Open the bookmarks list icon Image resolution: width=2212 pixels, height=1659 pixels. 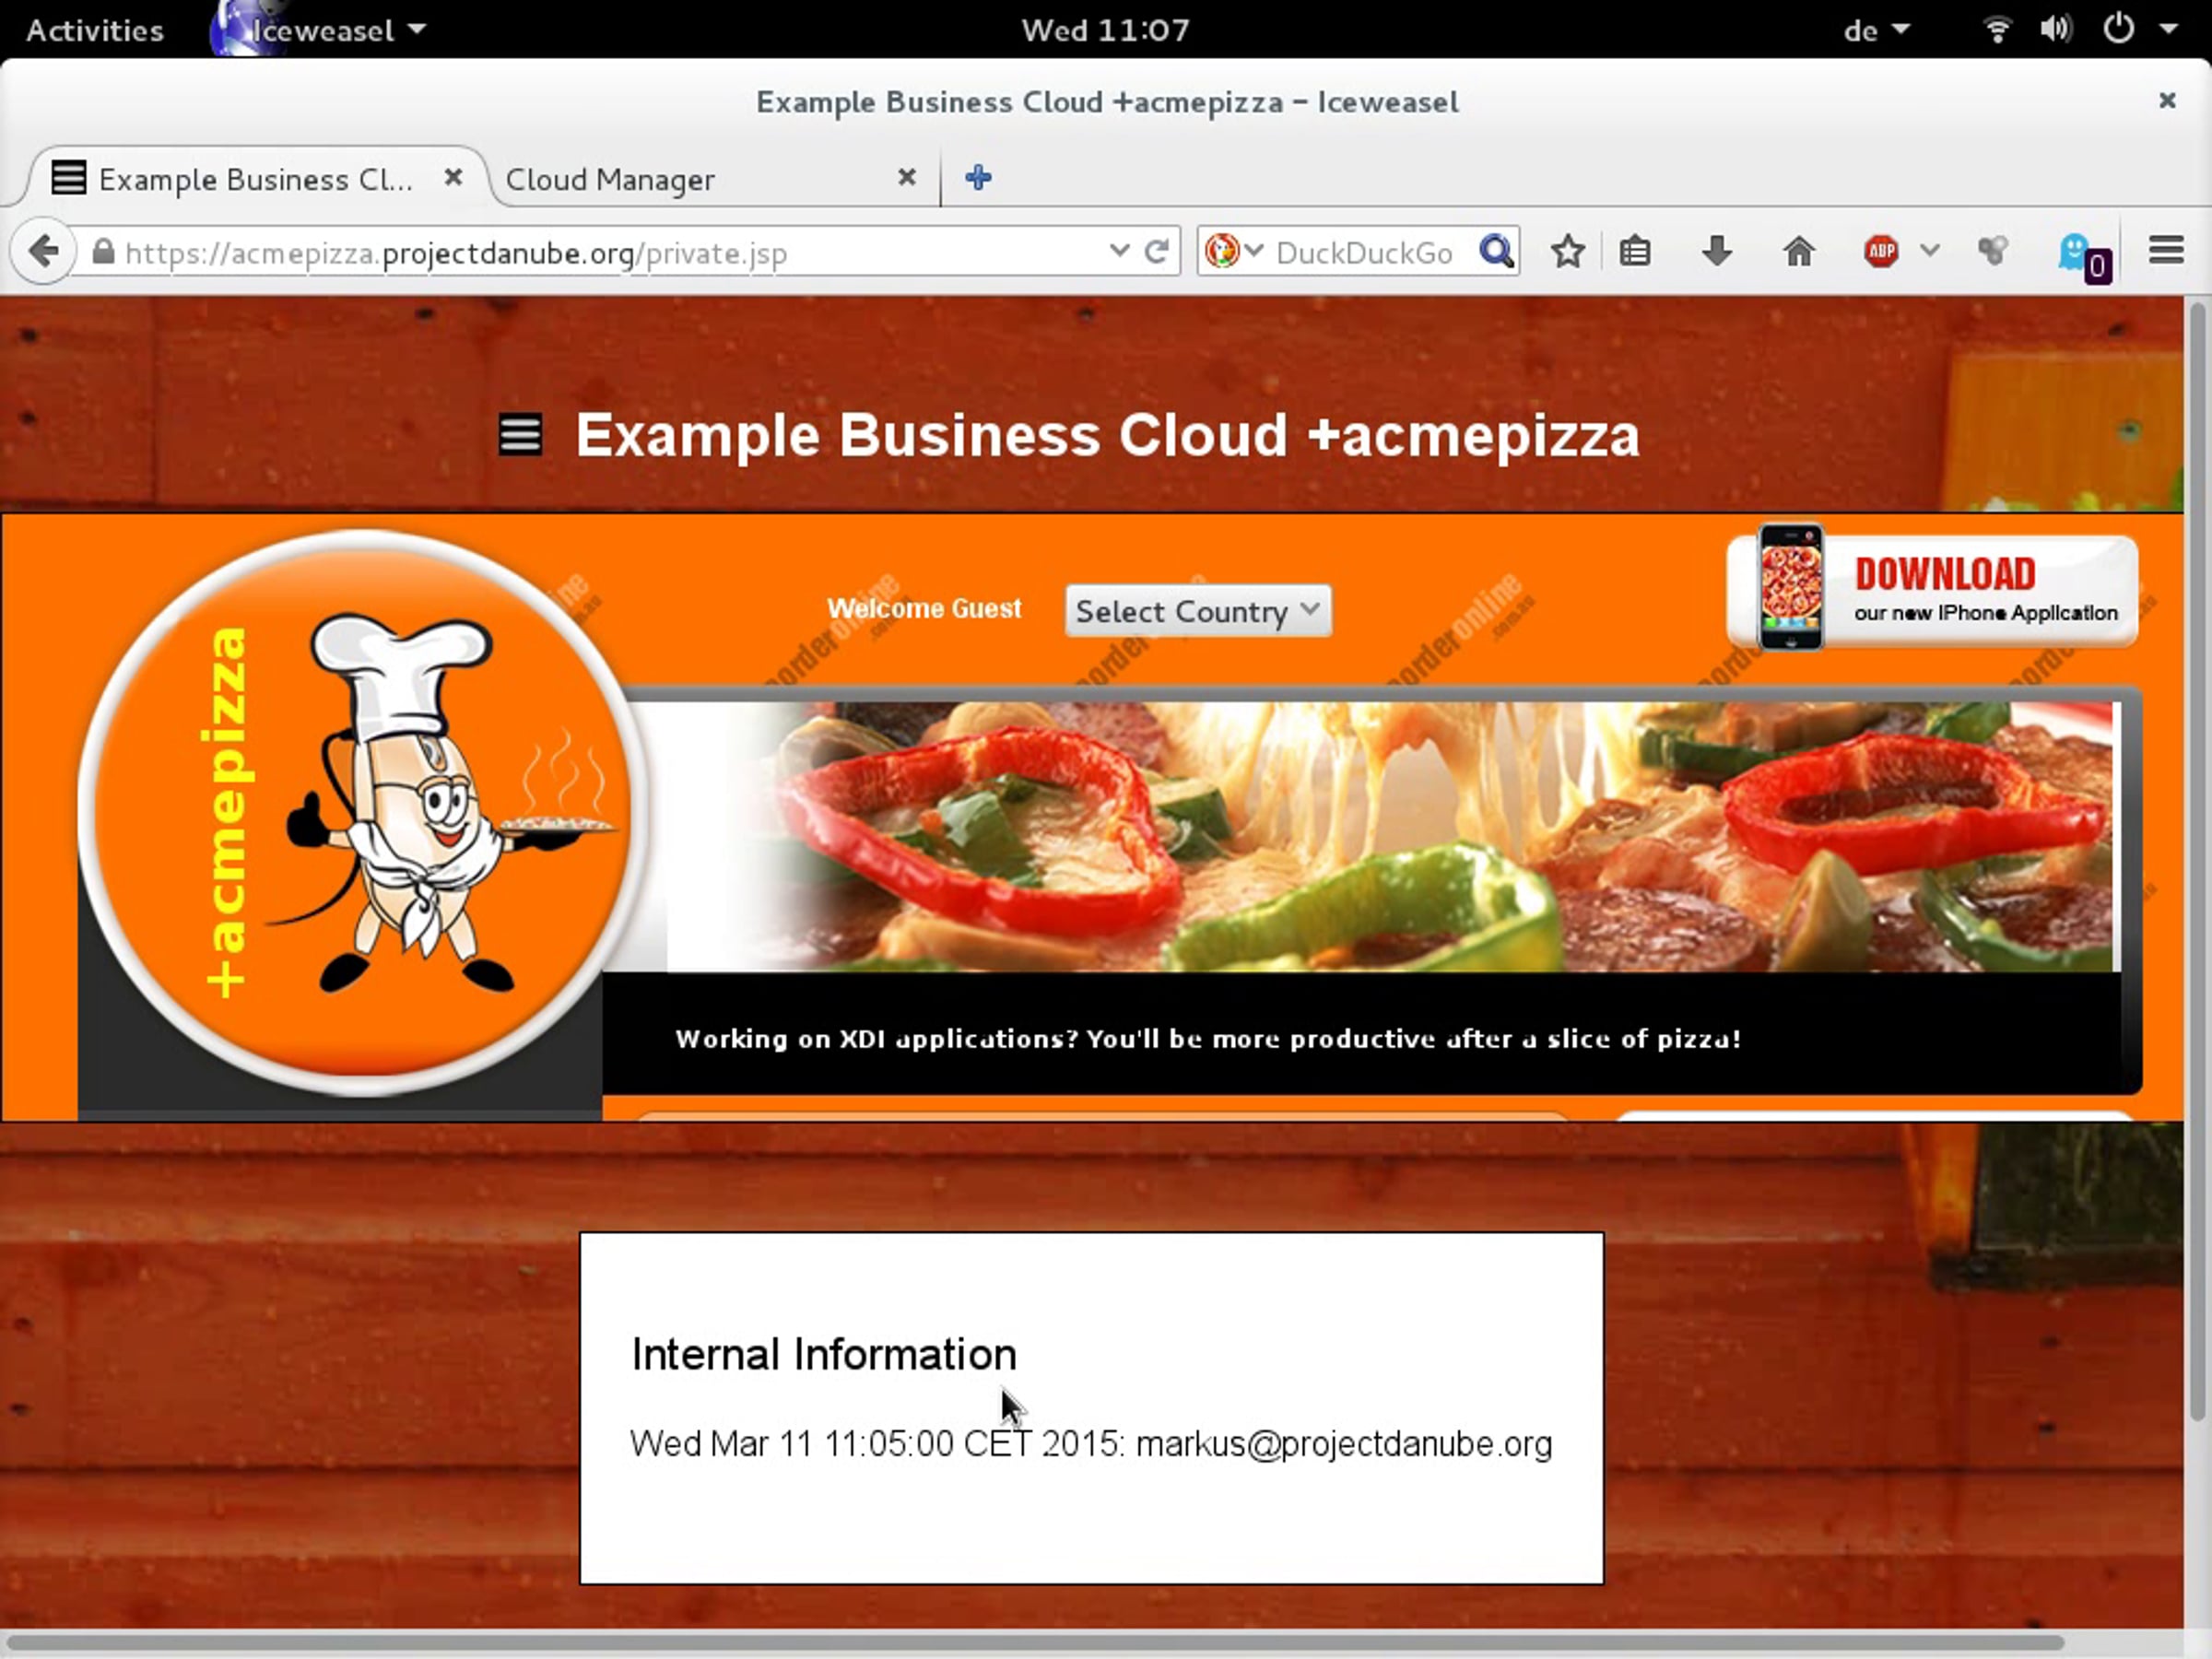tap(1635, 251)
